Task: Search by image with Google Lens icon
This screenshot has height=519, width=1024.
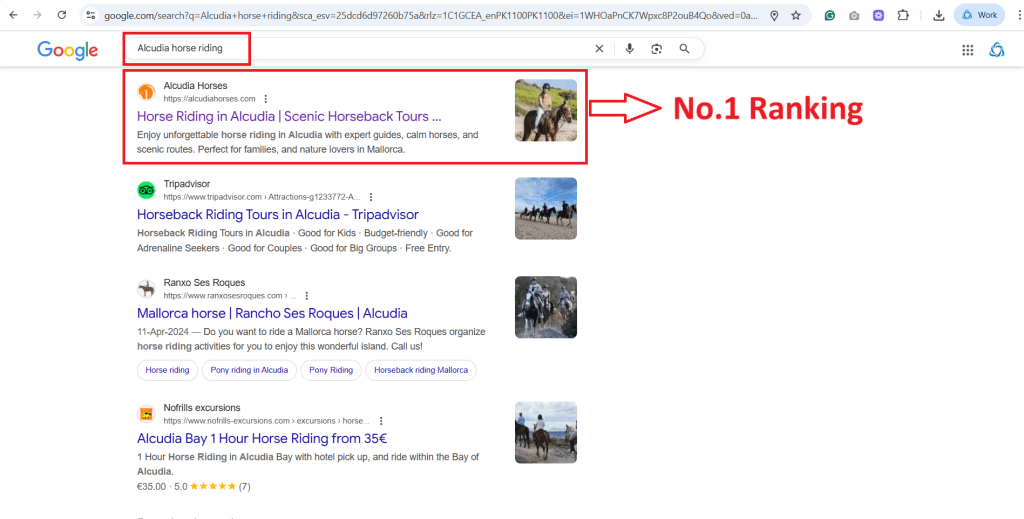Action: pos(657,49)
